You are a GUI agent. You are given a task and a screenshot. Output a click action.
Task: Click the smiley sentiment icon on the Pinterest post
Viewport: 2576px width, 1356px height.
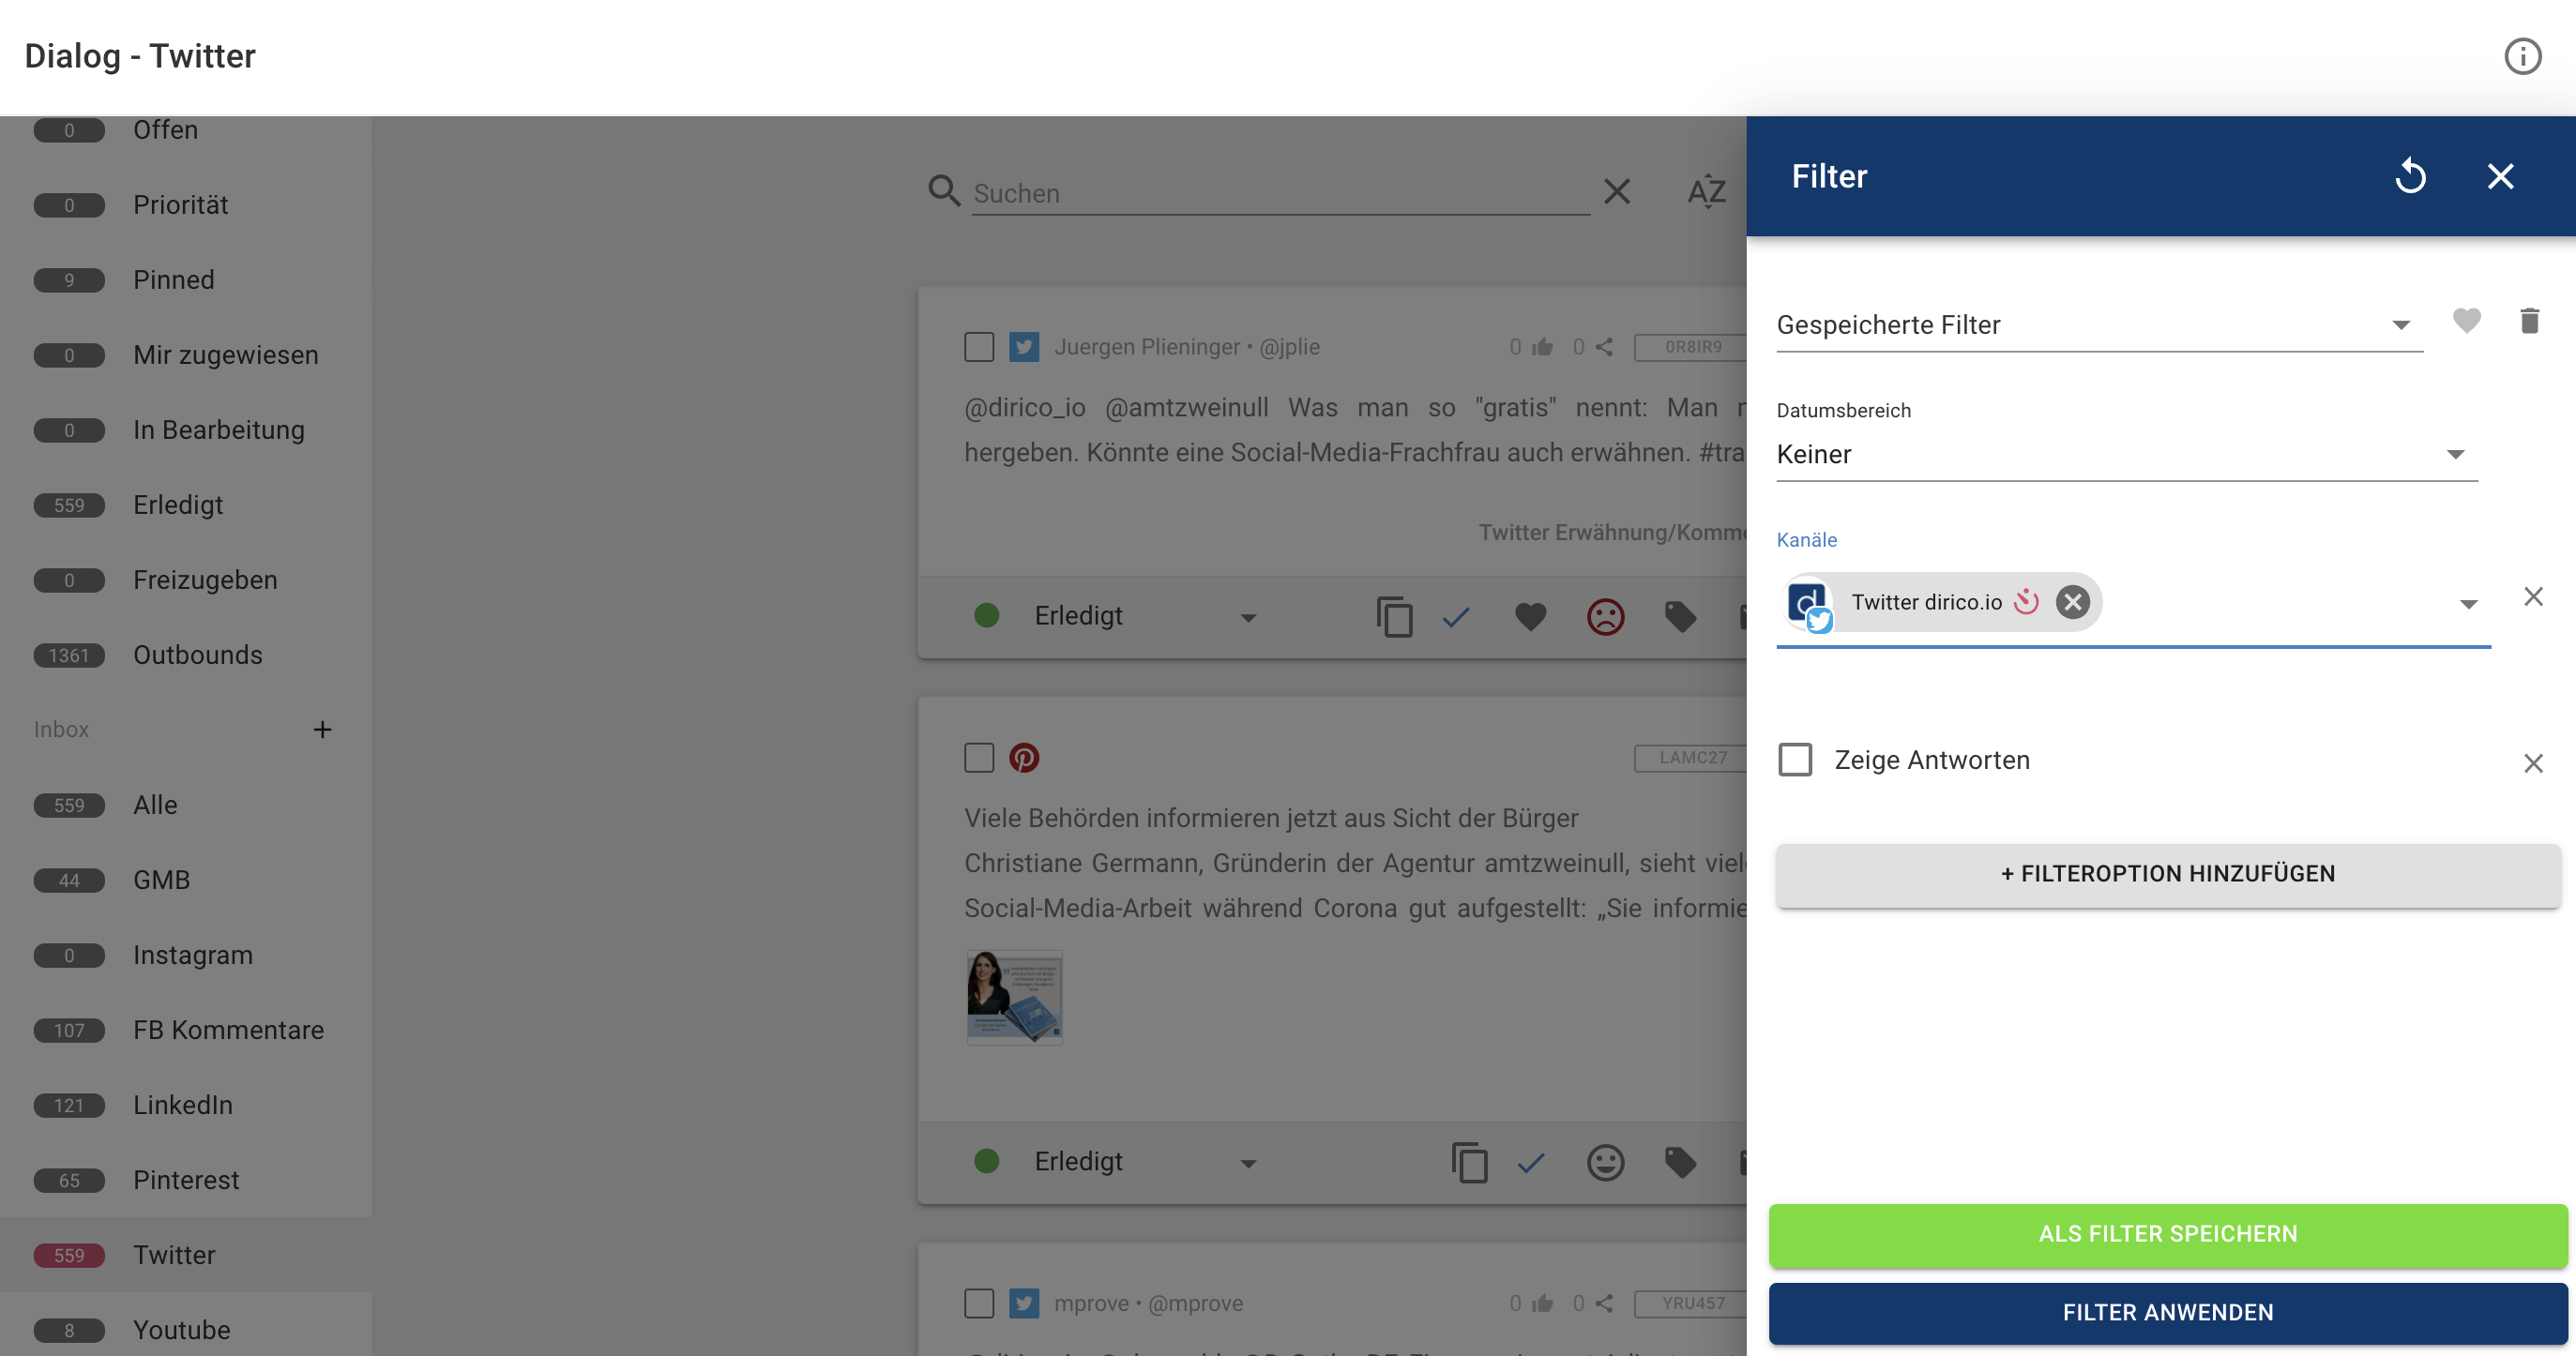click(1605, 1162)
